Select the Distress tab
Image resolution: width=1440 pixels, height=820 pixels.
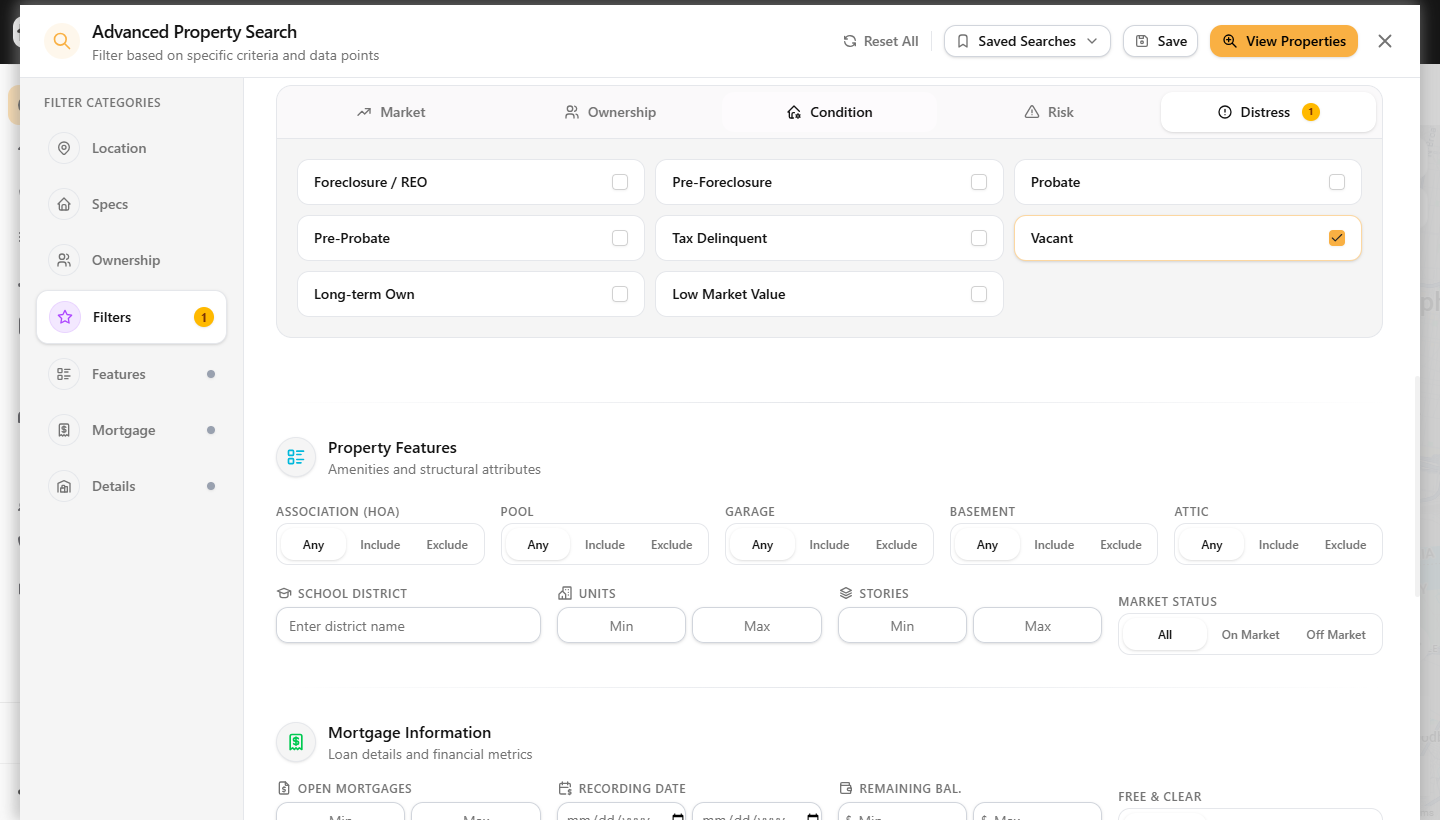point(1268,112)
